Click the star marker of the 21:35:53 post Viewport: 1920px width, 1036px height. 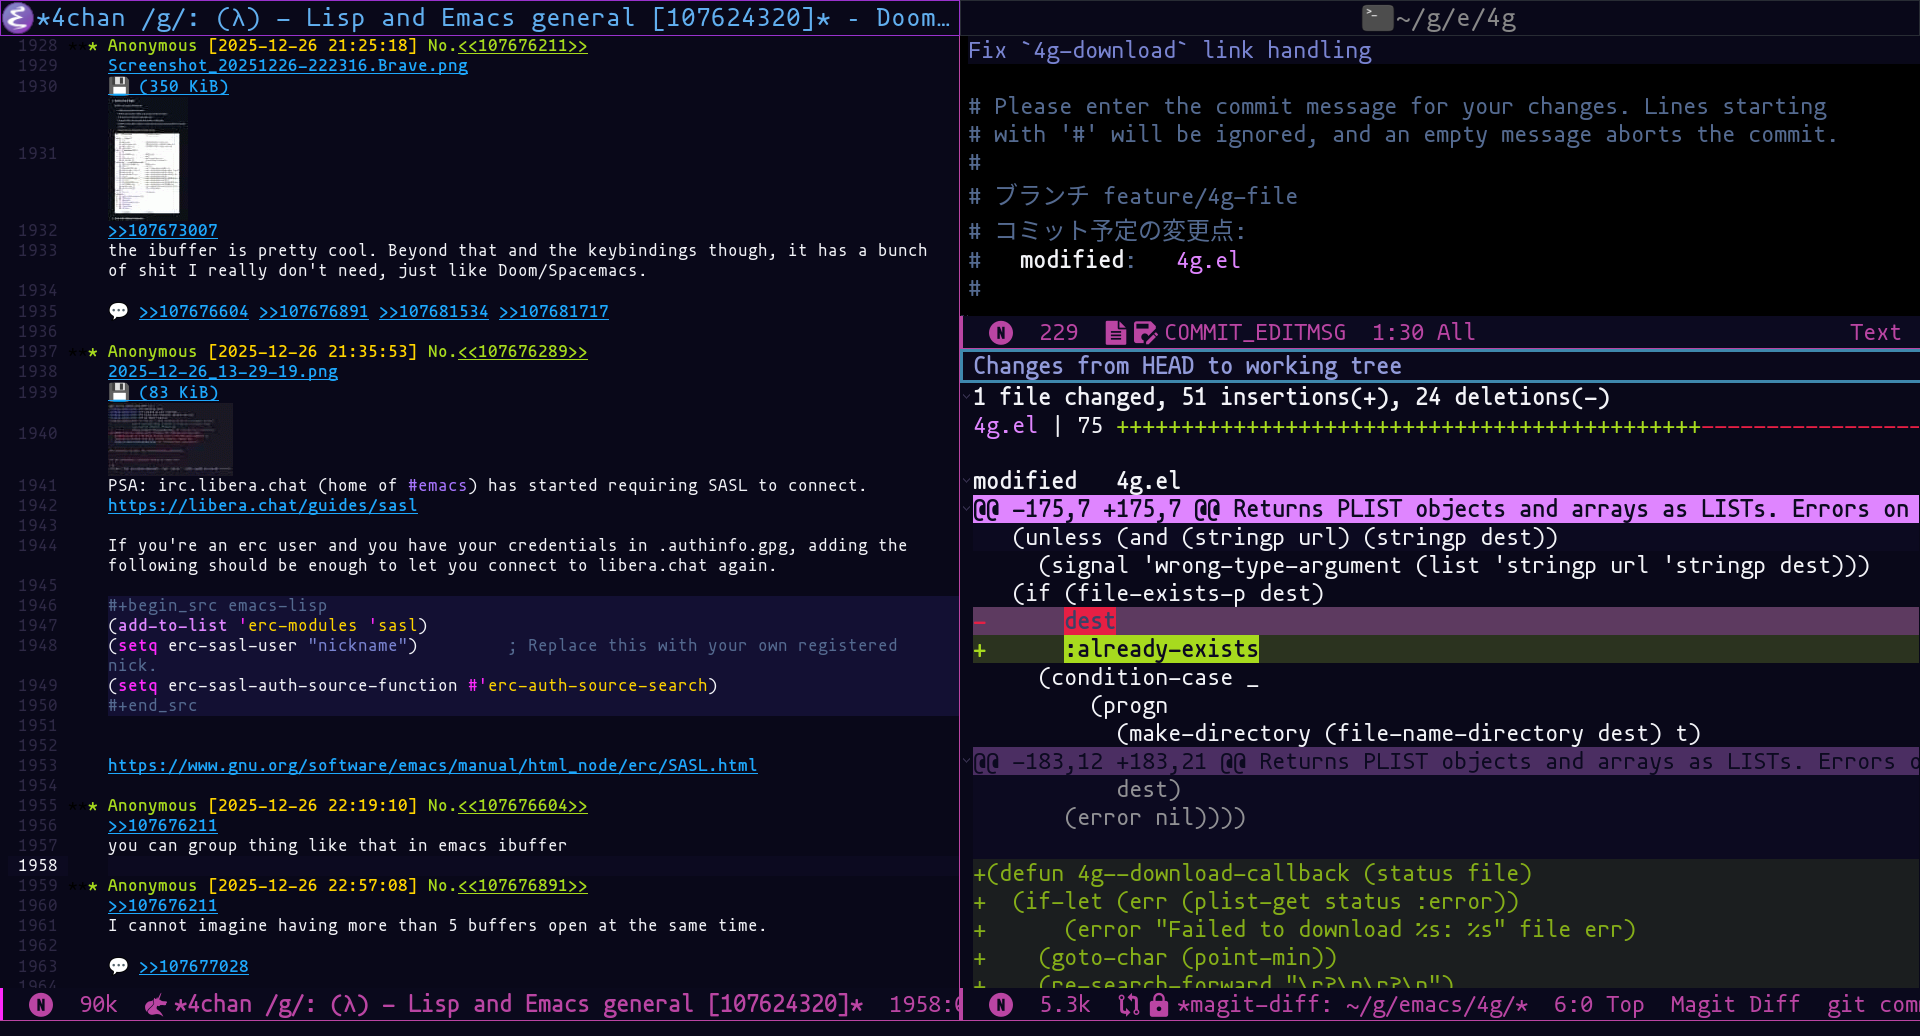tap(93, 352)
